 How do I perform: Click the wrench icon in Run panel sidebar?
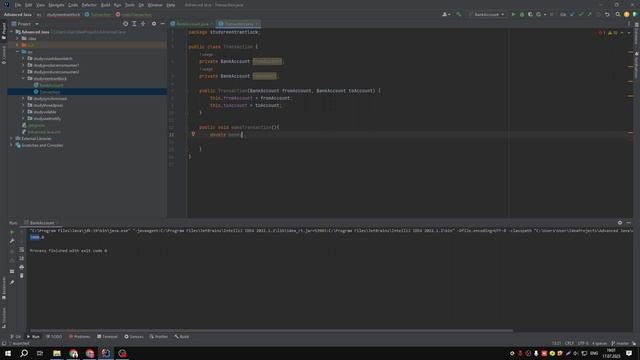pyautogui.click(x=12, y=241)
